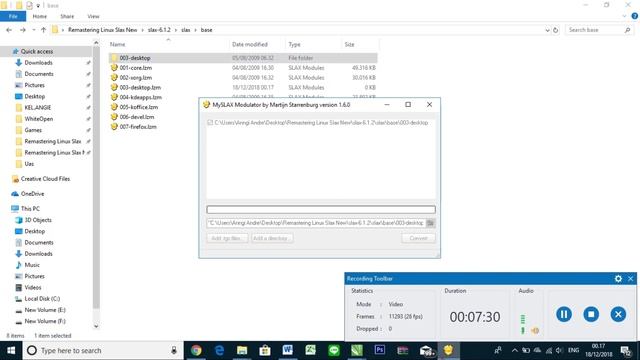Screen dimensions: 640x360
Task: Sort by the Name column header
Action: click(x=118, y=44)
